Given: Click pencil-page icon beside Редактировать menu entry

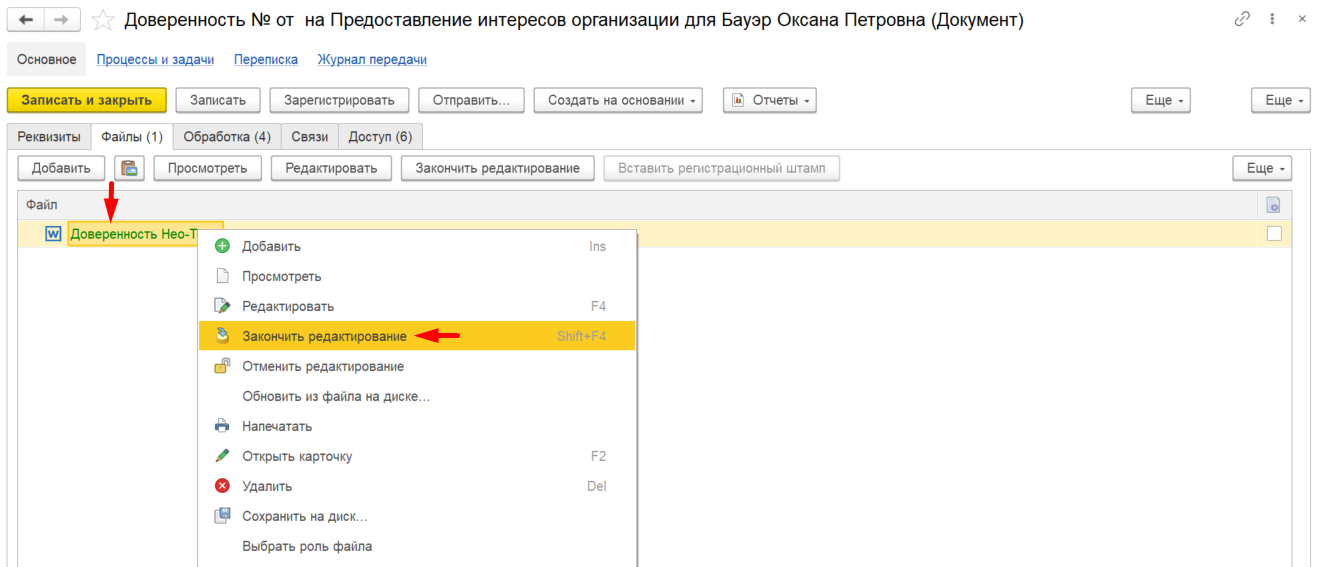Looking at the screenshot, I should [223, 306].
